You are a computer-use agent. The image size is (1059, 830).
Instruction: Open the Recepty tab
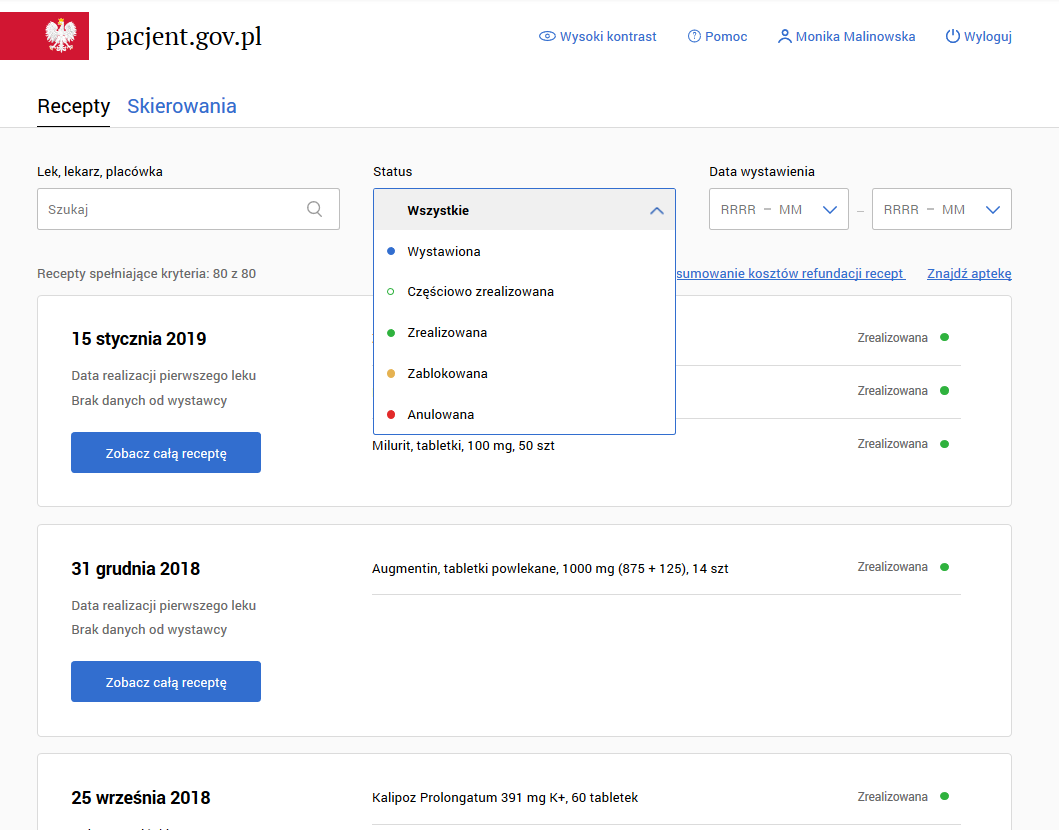pos(73,106)
